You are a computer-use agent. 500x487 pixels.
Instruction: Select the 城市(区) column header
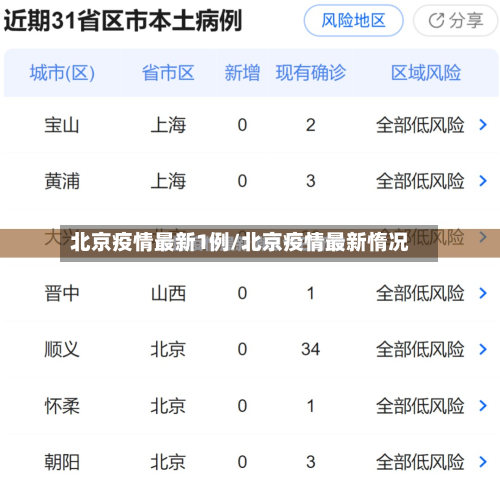(x=62, y=73)
